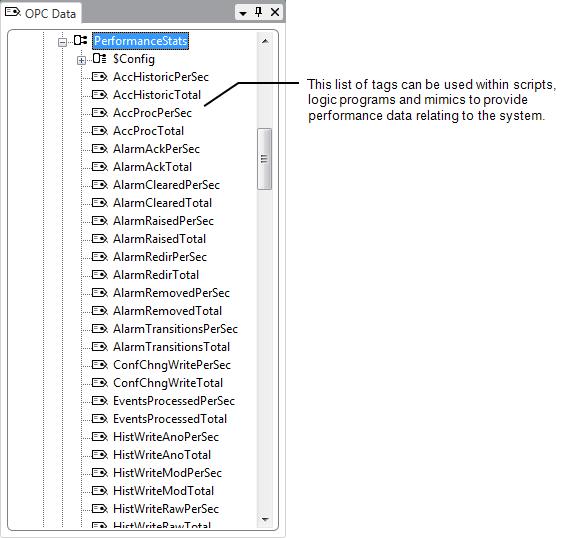Click the EventsProcessedTotal tag icon

click(99, 419)
